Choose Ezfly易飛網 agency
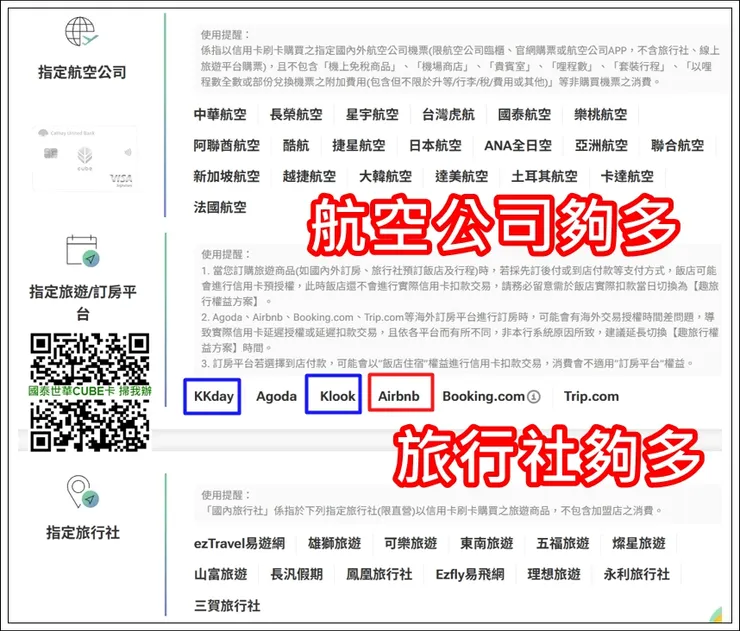The height and width of the screenshot is (631, 740). (470, 574)
